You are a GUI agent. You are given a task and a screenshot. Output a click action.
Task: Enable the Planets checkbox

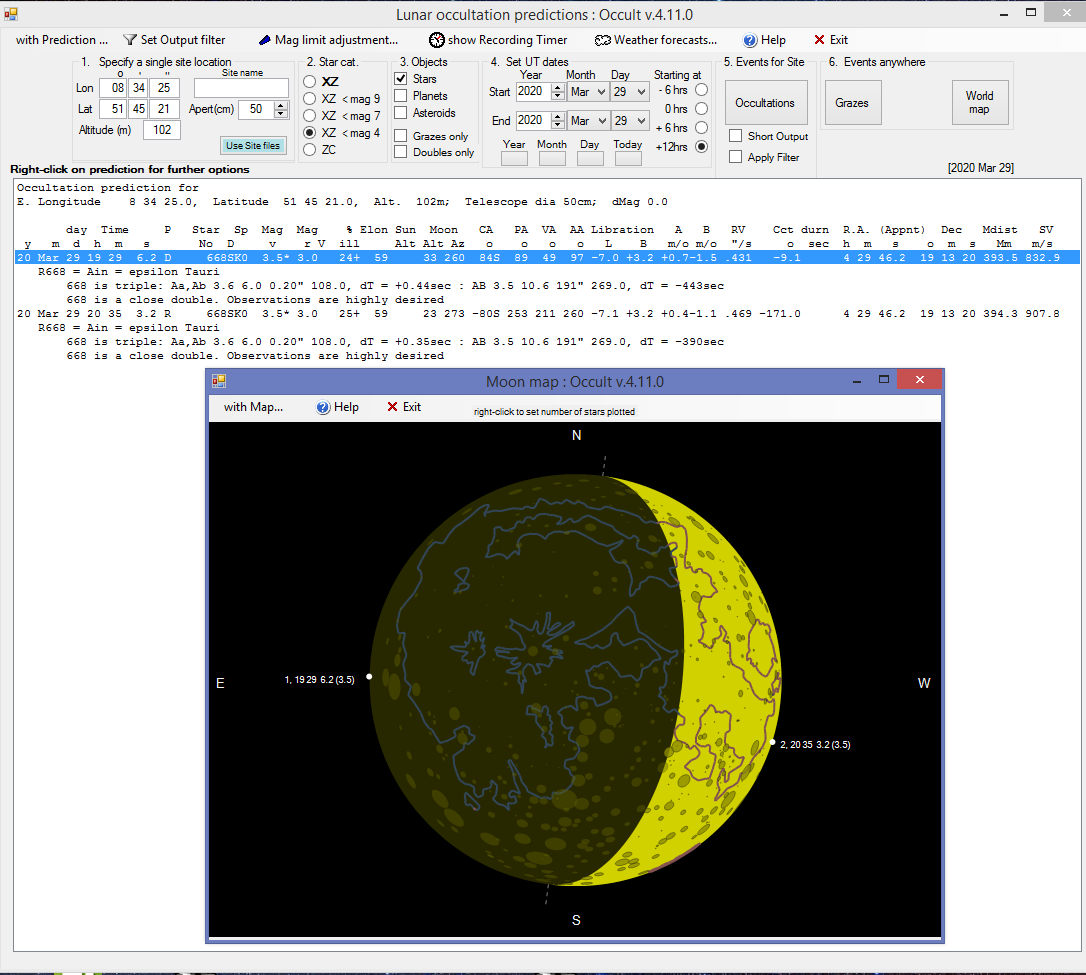point(401,96)
